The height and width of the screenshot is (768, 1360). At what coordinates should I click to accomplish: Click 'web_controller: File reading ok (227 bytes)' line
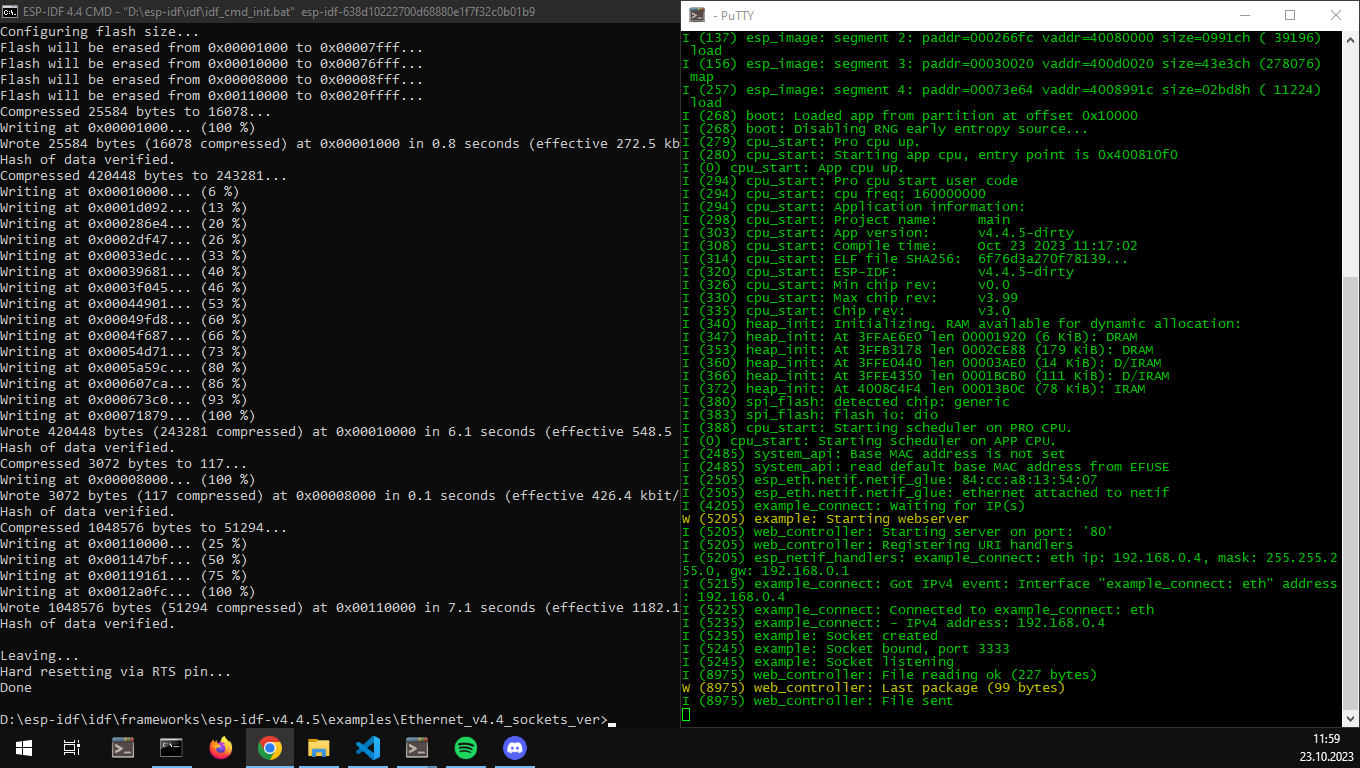[x=889, y=675]
